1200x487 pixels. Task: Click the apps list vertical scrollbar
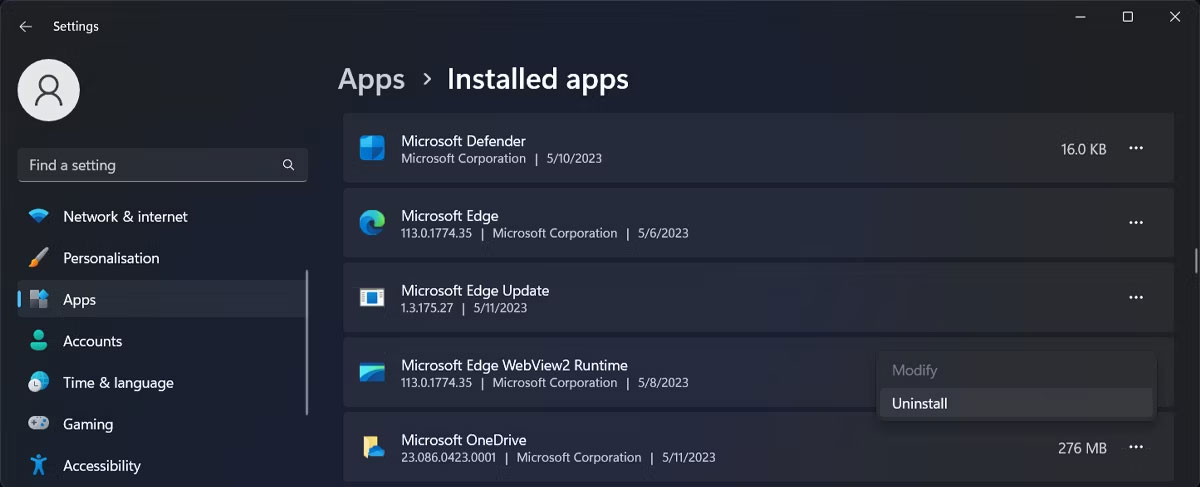pos(1196,259)
